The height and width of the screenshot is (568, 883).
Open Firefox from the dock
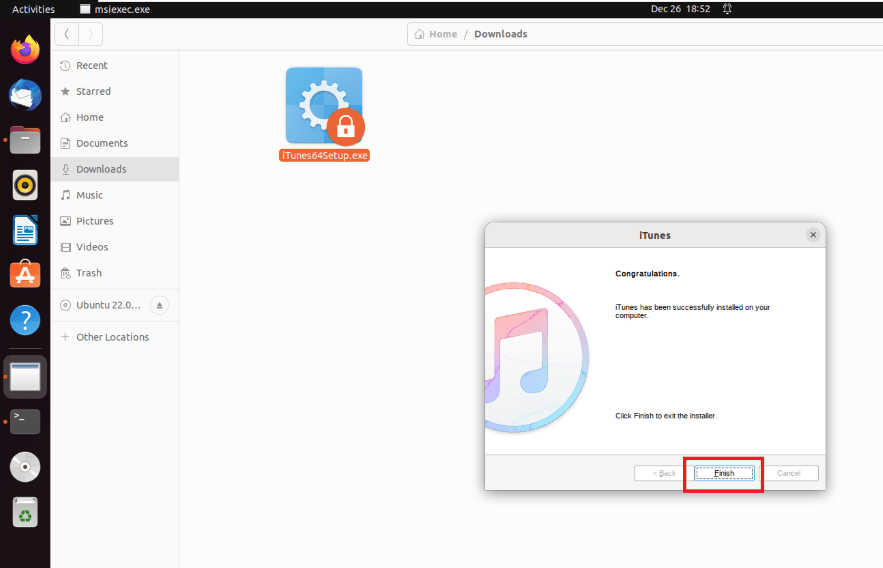[25, 50]
